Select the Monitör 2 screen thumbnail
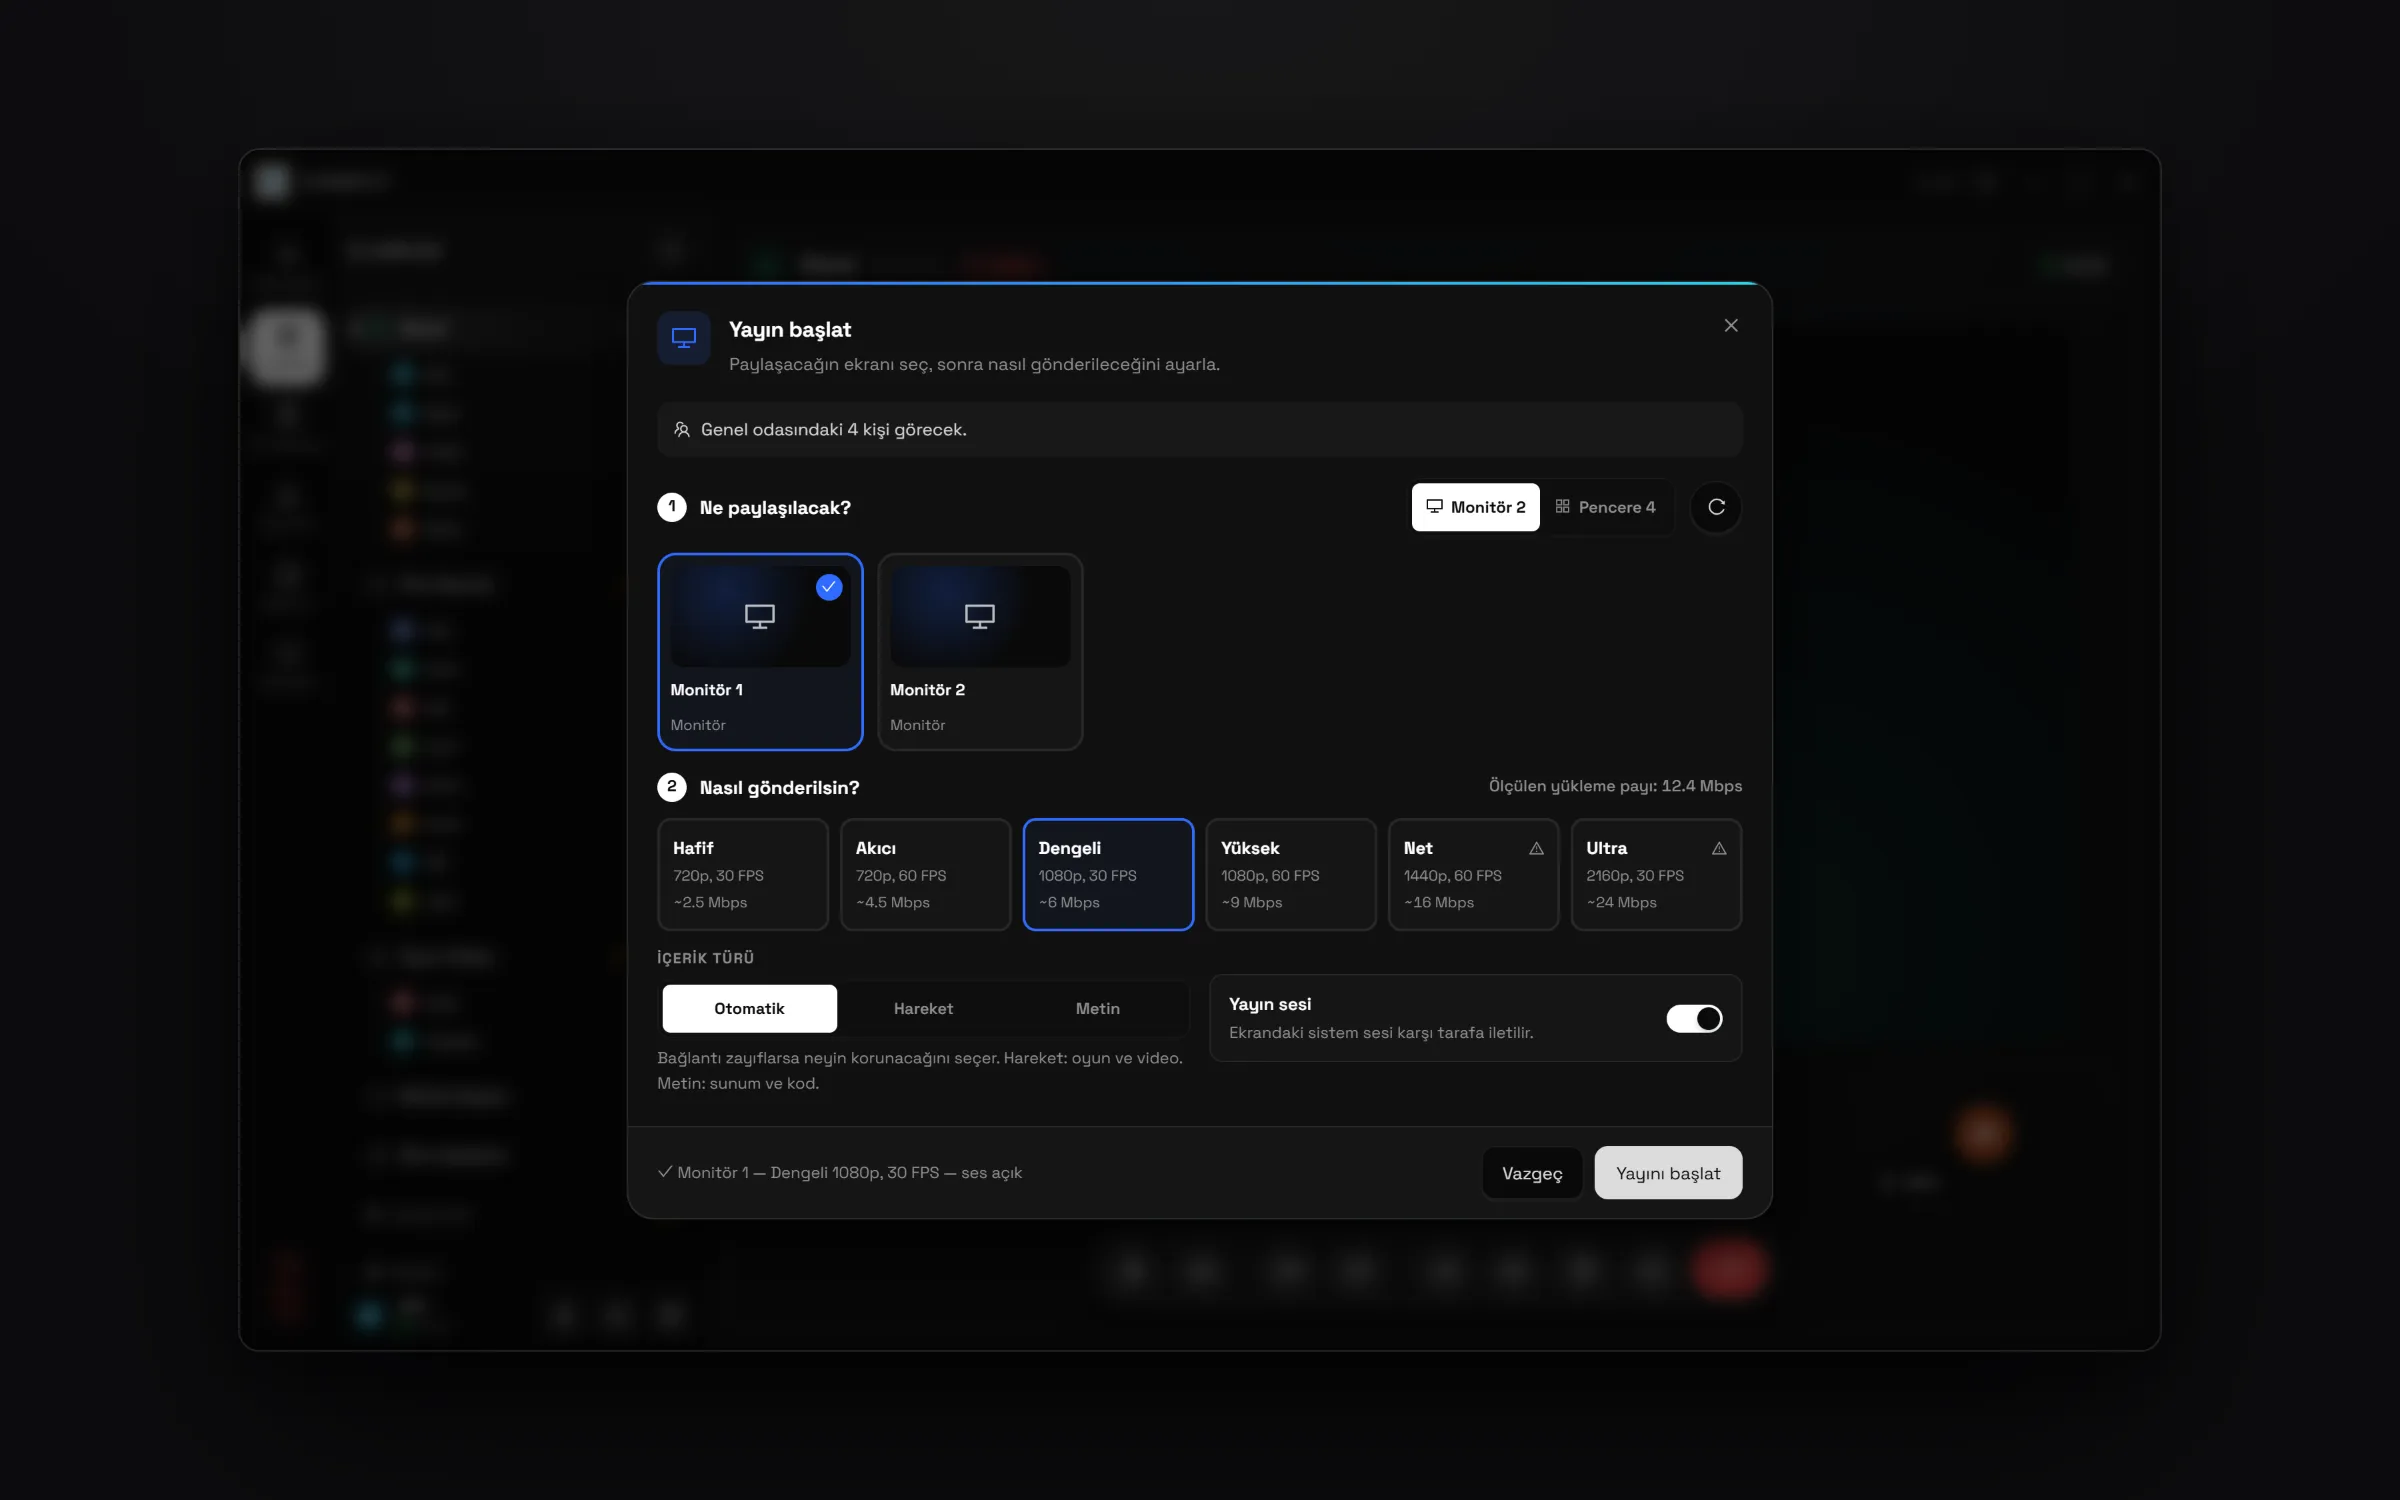The image size is (2400, 1500). click(x=980, y=652)
